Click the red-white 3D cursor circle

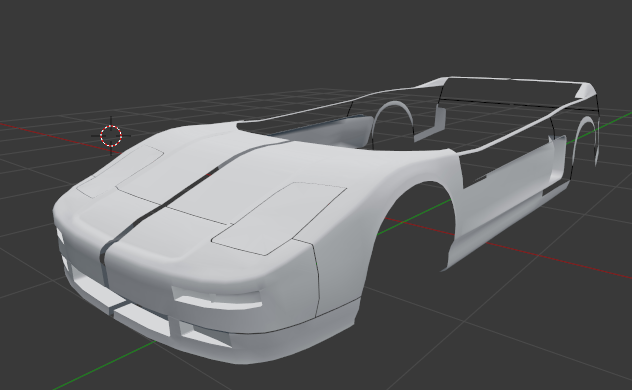point(111,136)
